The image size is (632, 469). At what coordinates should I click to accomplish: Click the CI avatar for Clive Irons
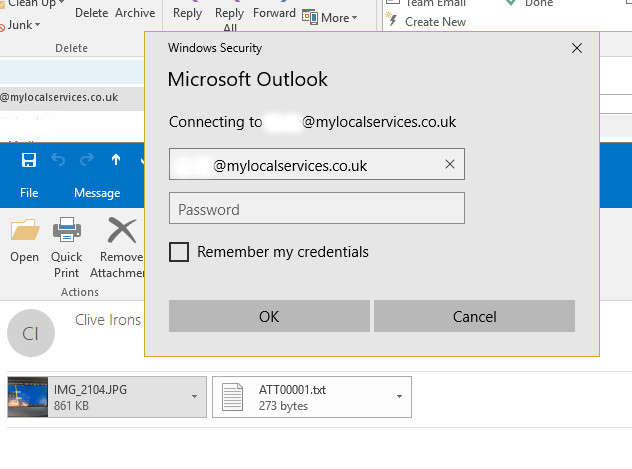tap(31, 333)
